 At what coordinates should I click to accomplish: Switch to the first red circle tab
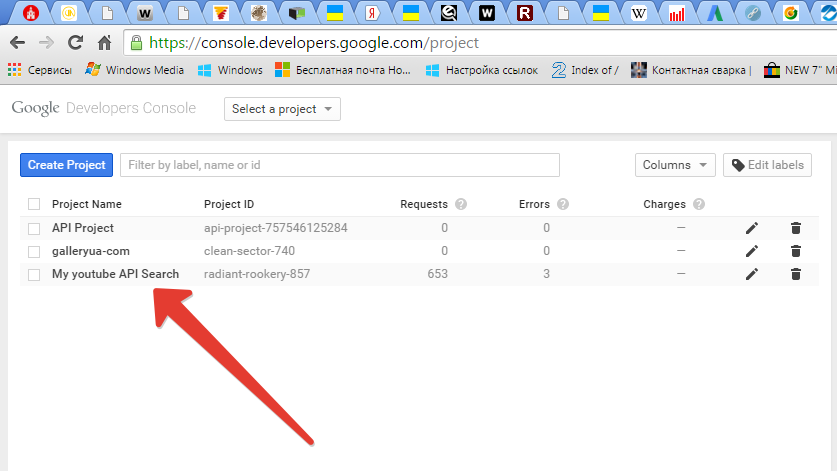coord(31,13)
